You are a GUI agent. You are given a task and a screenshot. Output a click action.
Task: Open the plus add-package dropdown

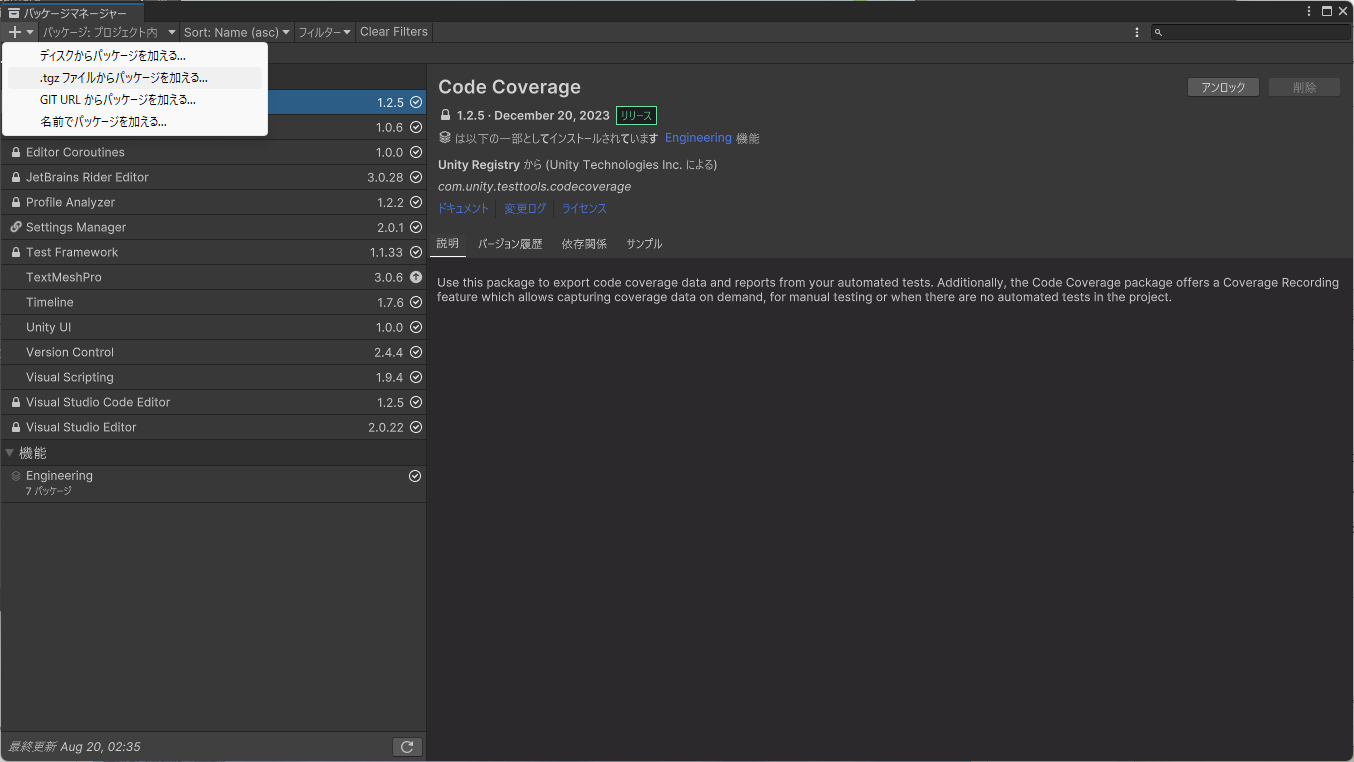20,32
